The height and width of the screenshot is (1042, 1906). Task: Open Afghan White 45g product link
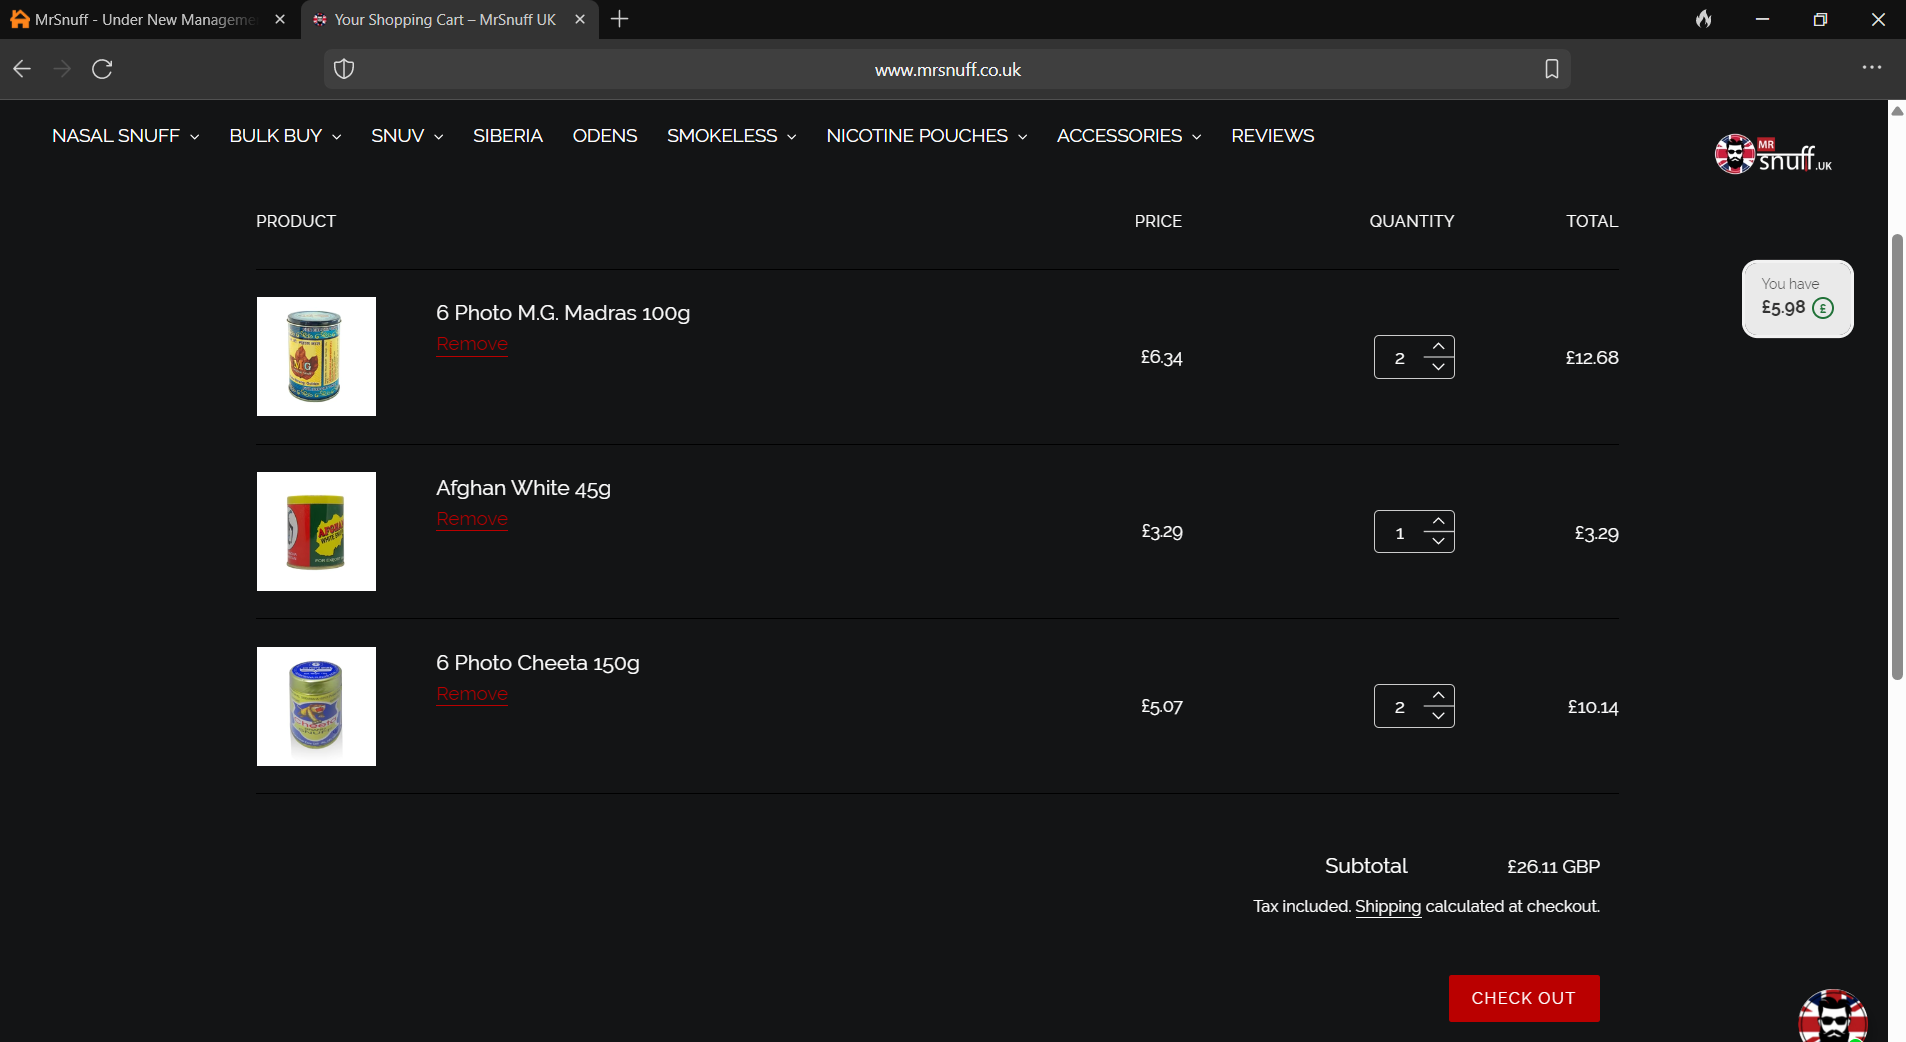(x=523, y=488)
